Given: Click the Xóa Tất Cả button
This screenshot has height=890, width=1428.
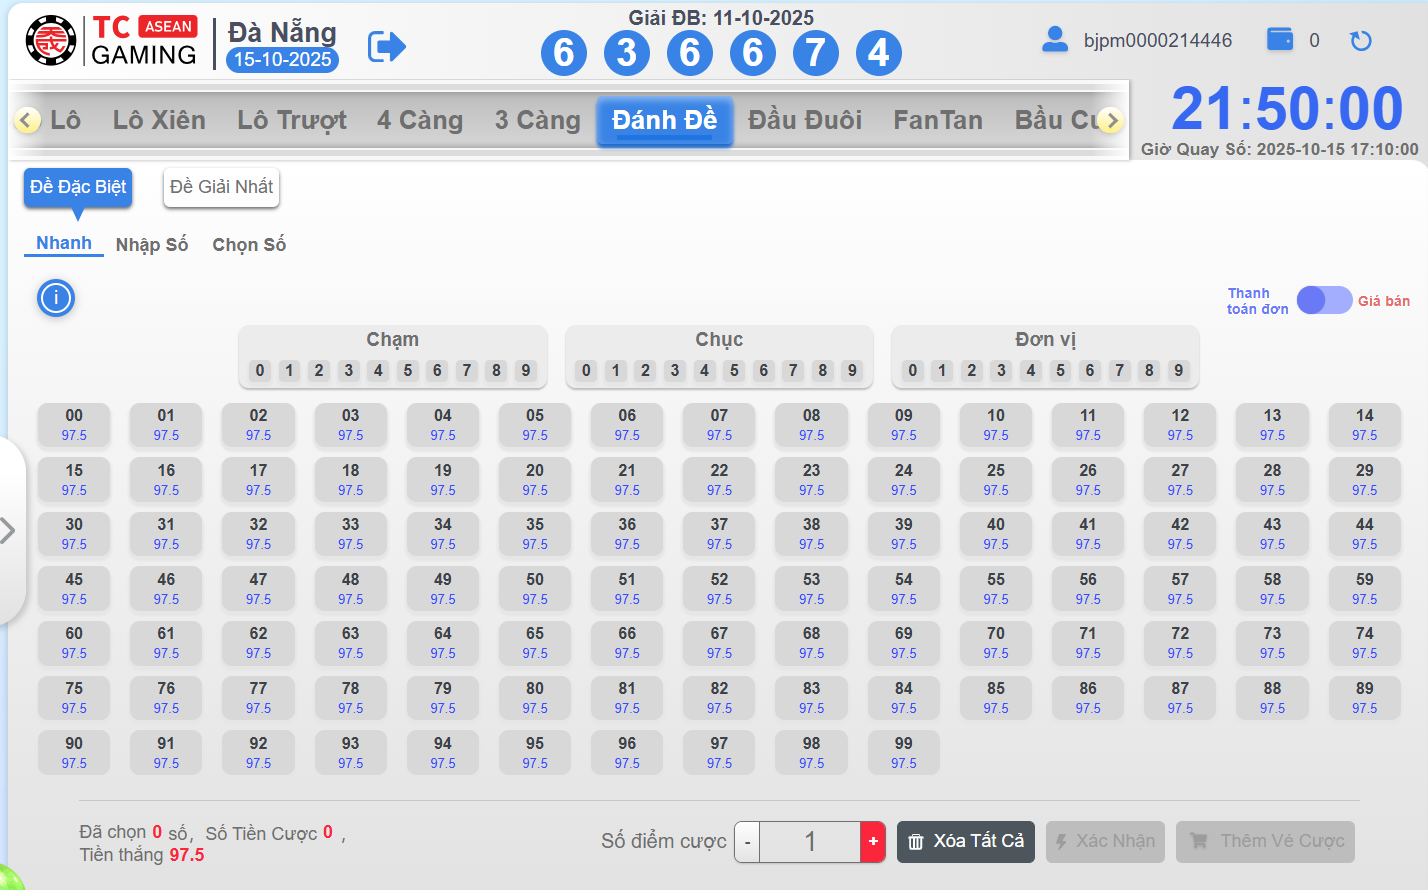Looking at the screenshot, I should 966,842.
